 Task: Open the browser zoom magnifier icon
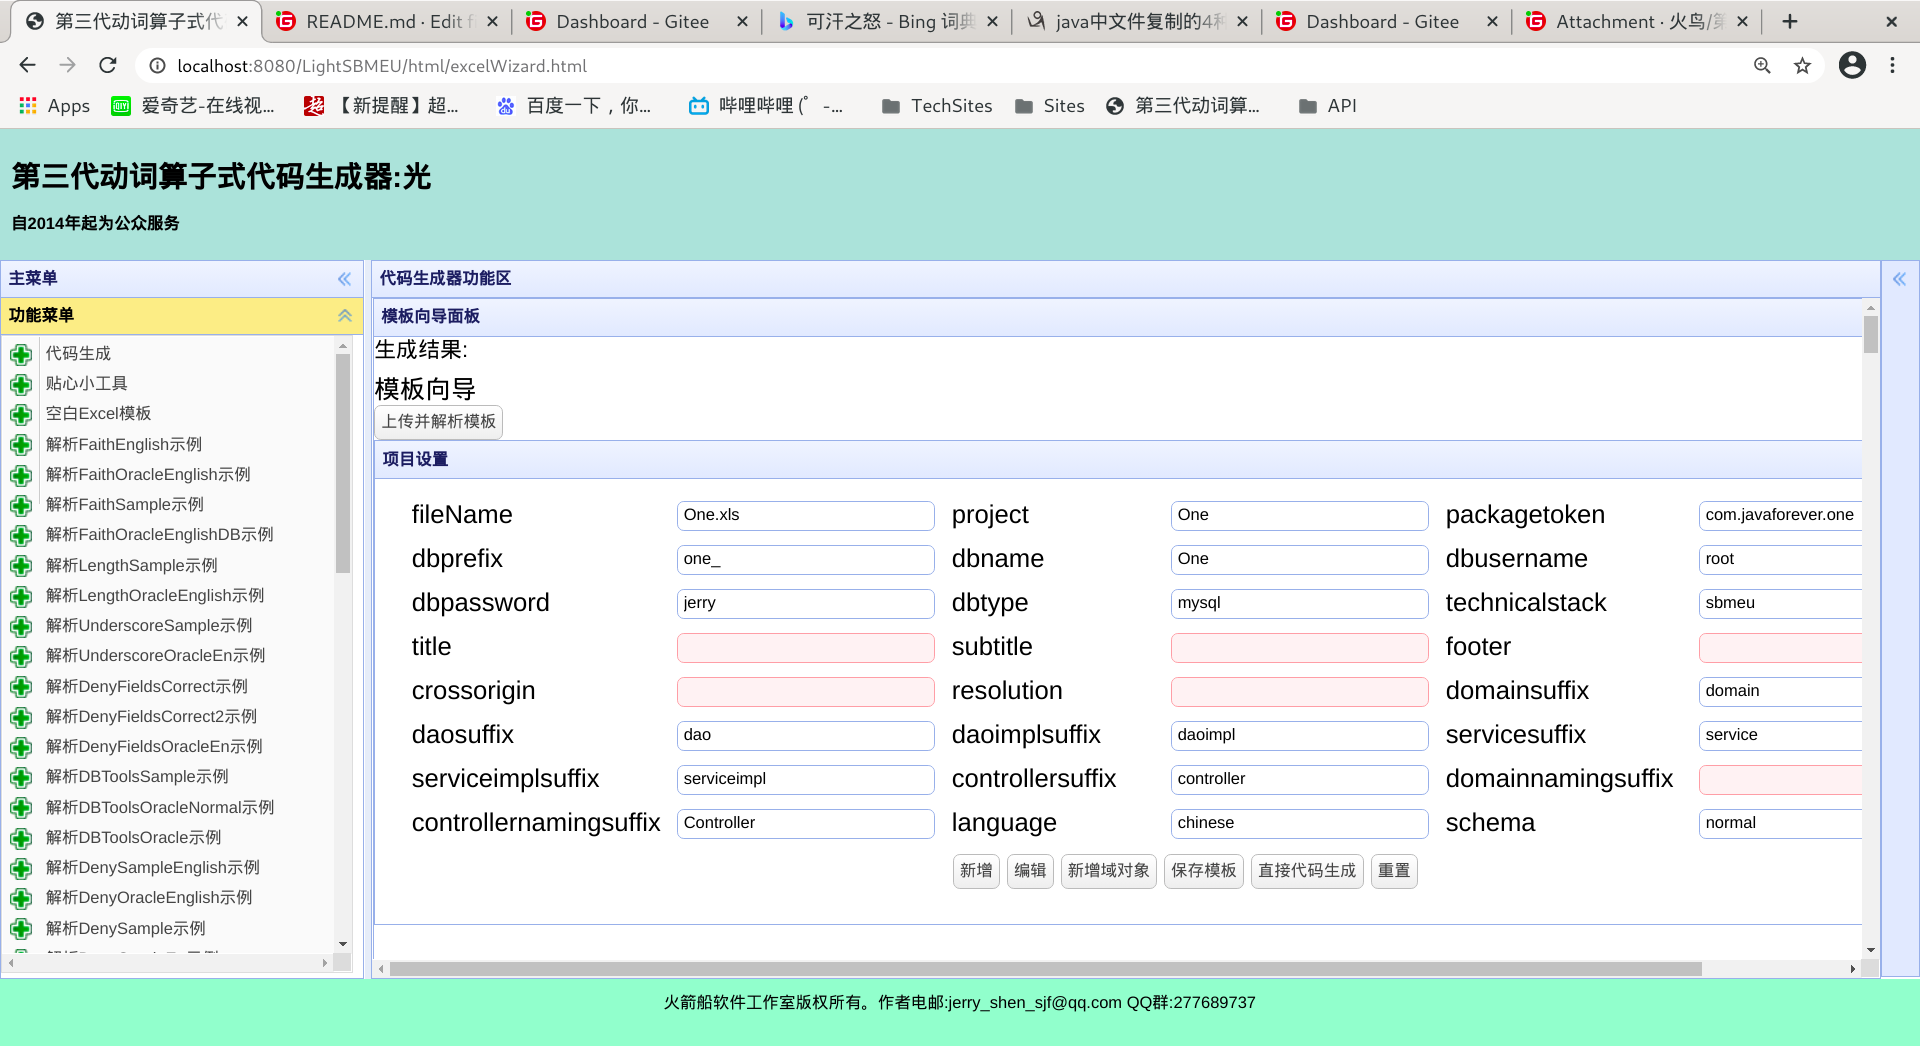coord(1762,65)
